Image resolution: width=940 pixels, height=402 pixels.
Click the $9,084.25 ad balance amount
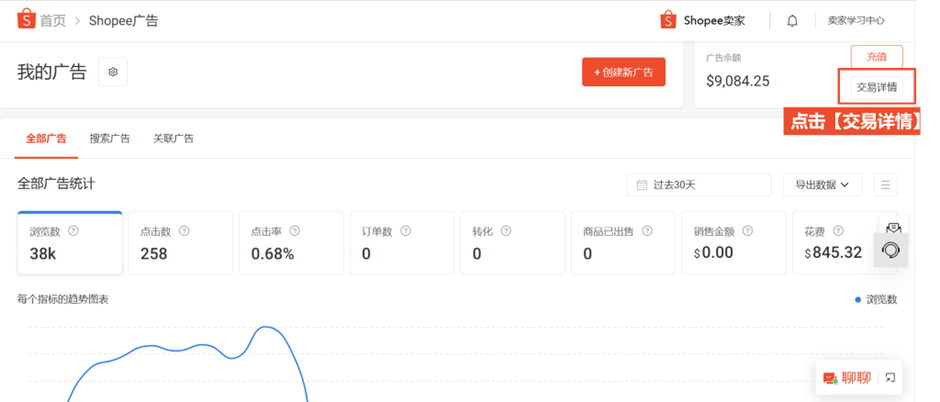[x=738, y=81]
